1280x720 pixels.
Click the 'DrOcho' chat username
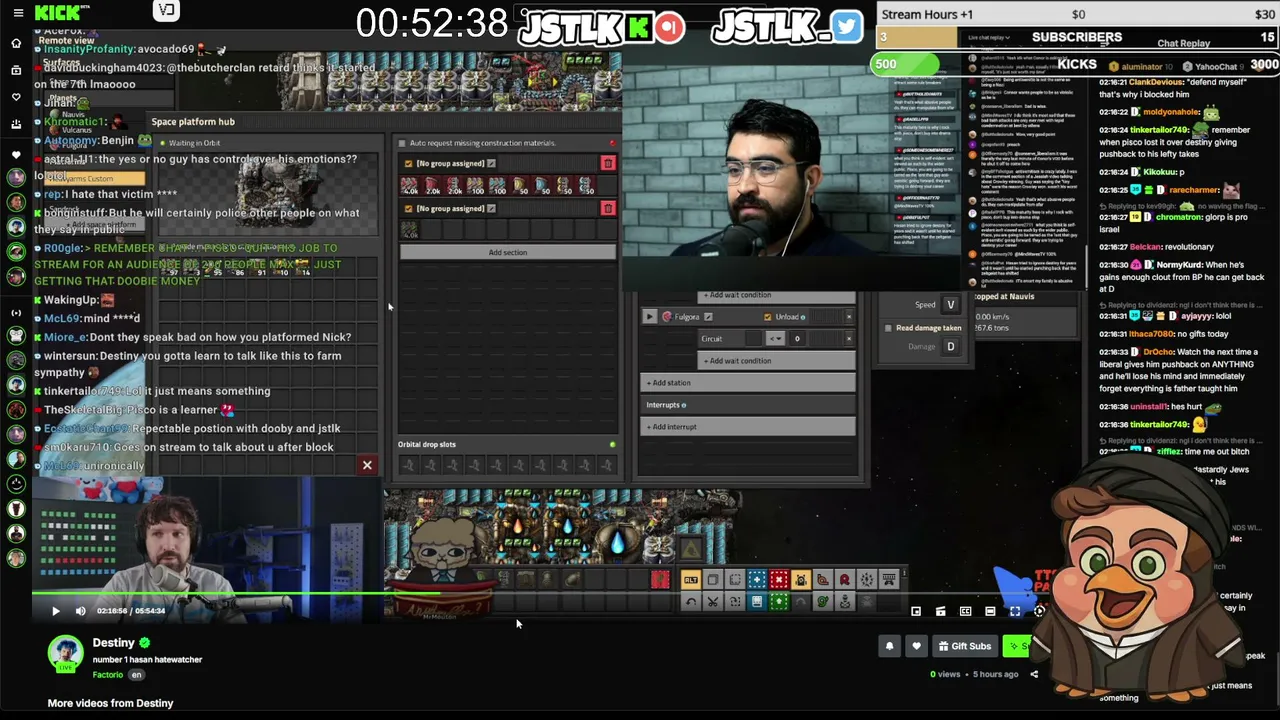tap(1160, 352)
